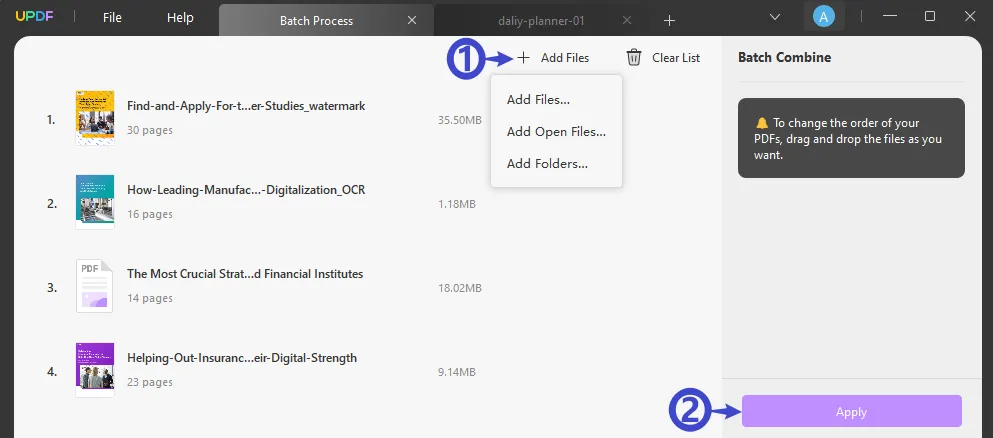
Task: Add a new tab with plus icon
Action: (x=669, y=20)
